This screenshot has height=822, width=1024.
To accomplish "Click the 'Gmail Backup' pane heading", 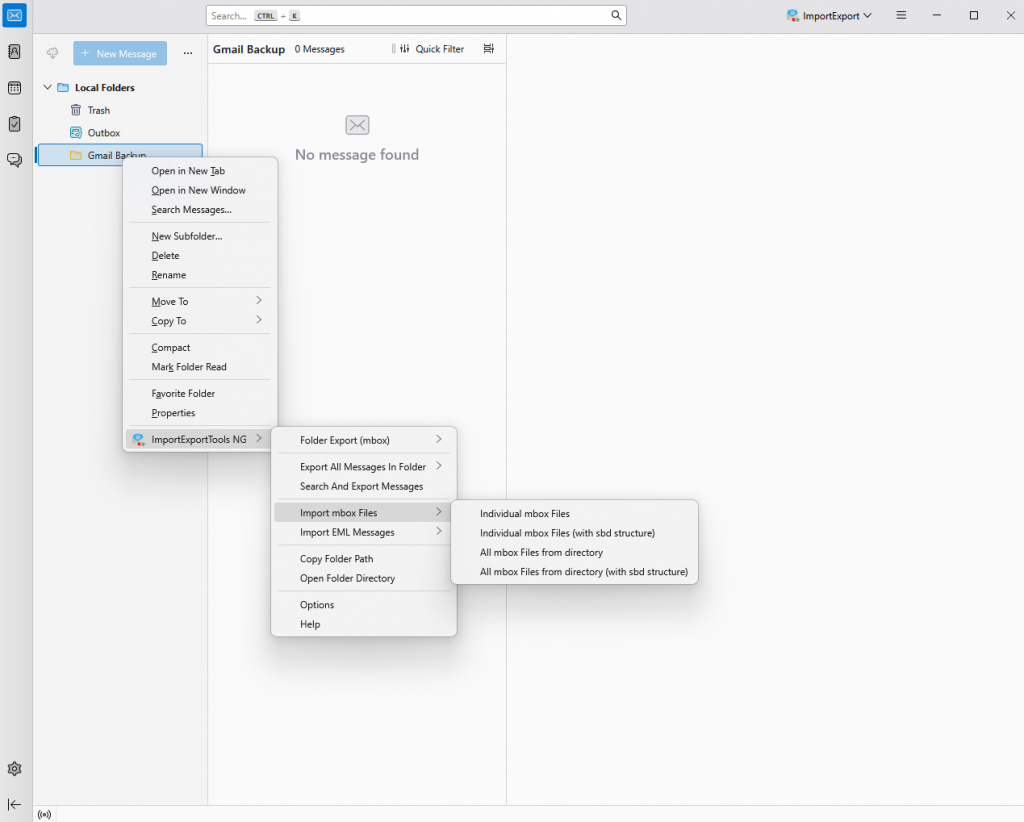I will [x=249, y=49].
